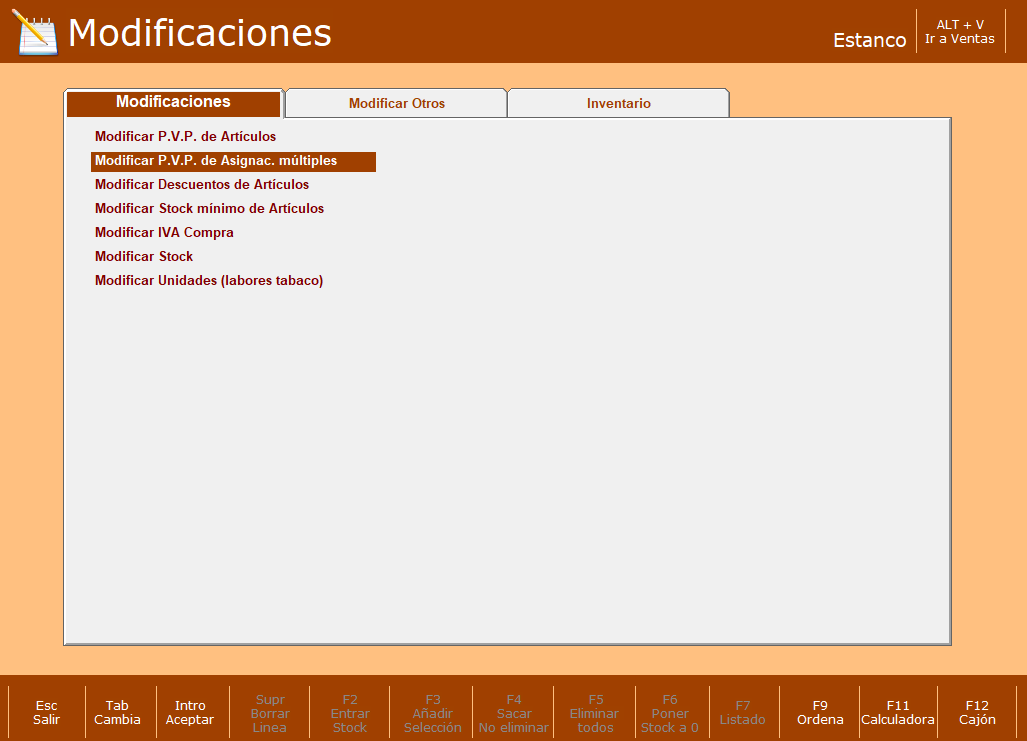Open the F12 Cajón drawer

pos(977,713)
